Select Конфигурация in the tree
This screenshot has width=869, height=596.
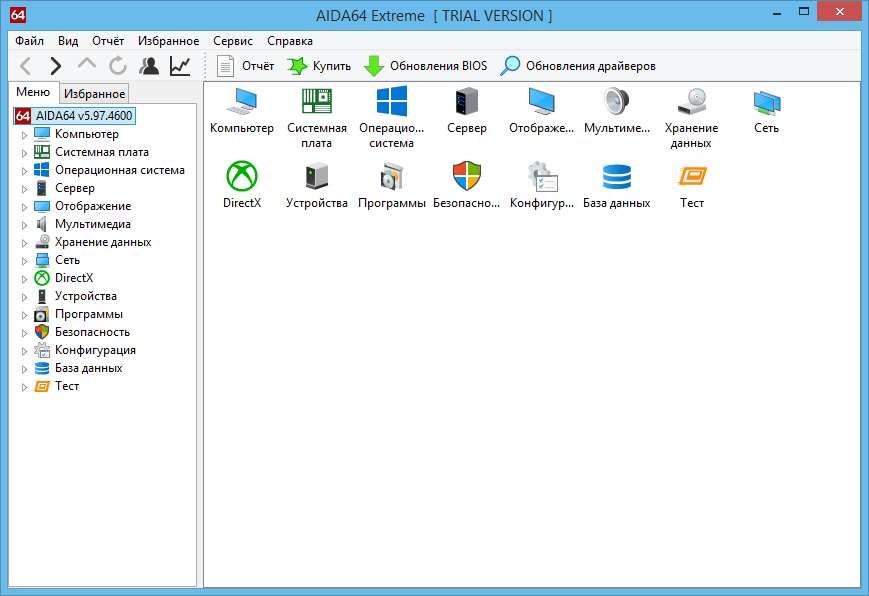95,350
